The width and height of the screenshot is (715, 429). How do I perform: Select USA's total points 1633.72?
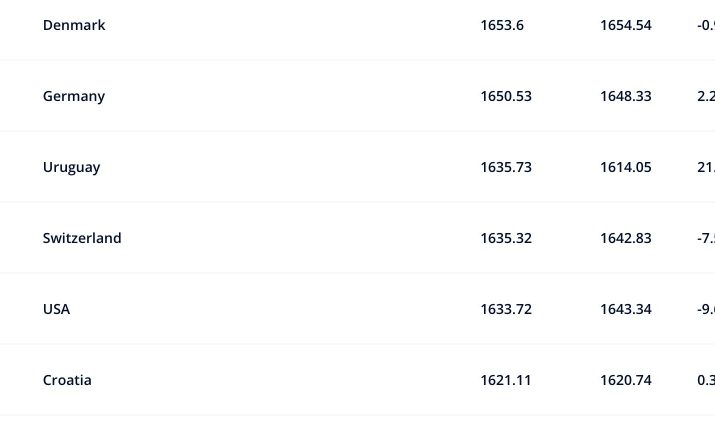coord(506,309)
